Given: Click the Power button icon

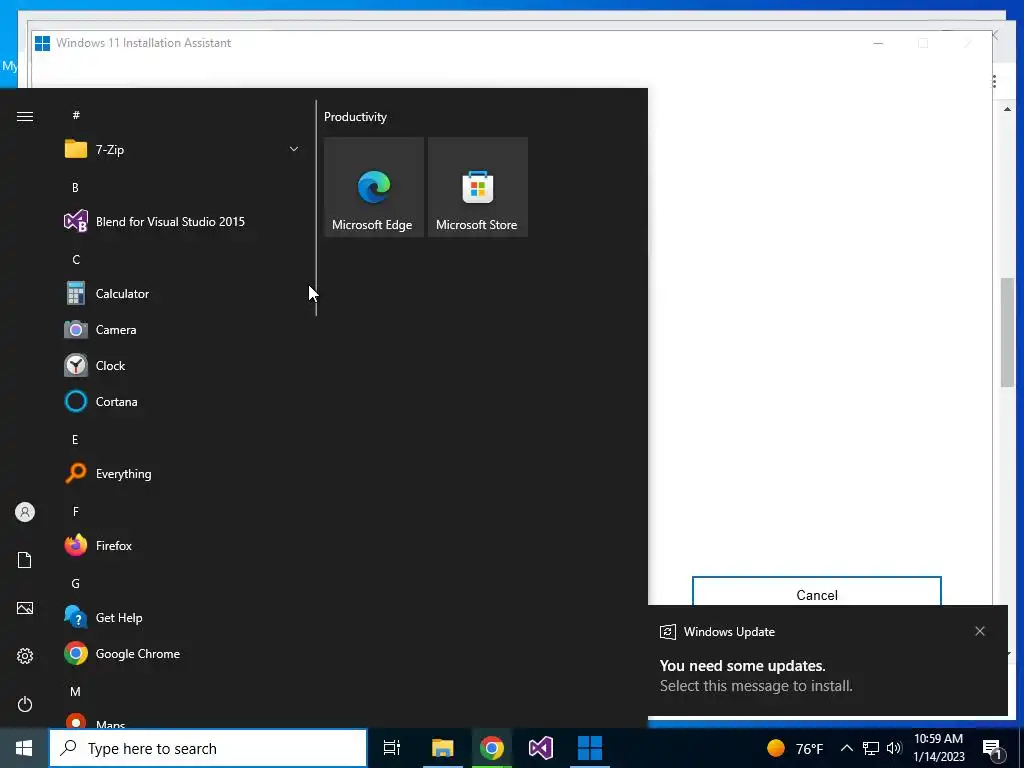Looking at the screenshot, I should [25, 704].
